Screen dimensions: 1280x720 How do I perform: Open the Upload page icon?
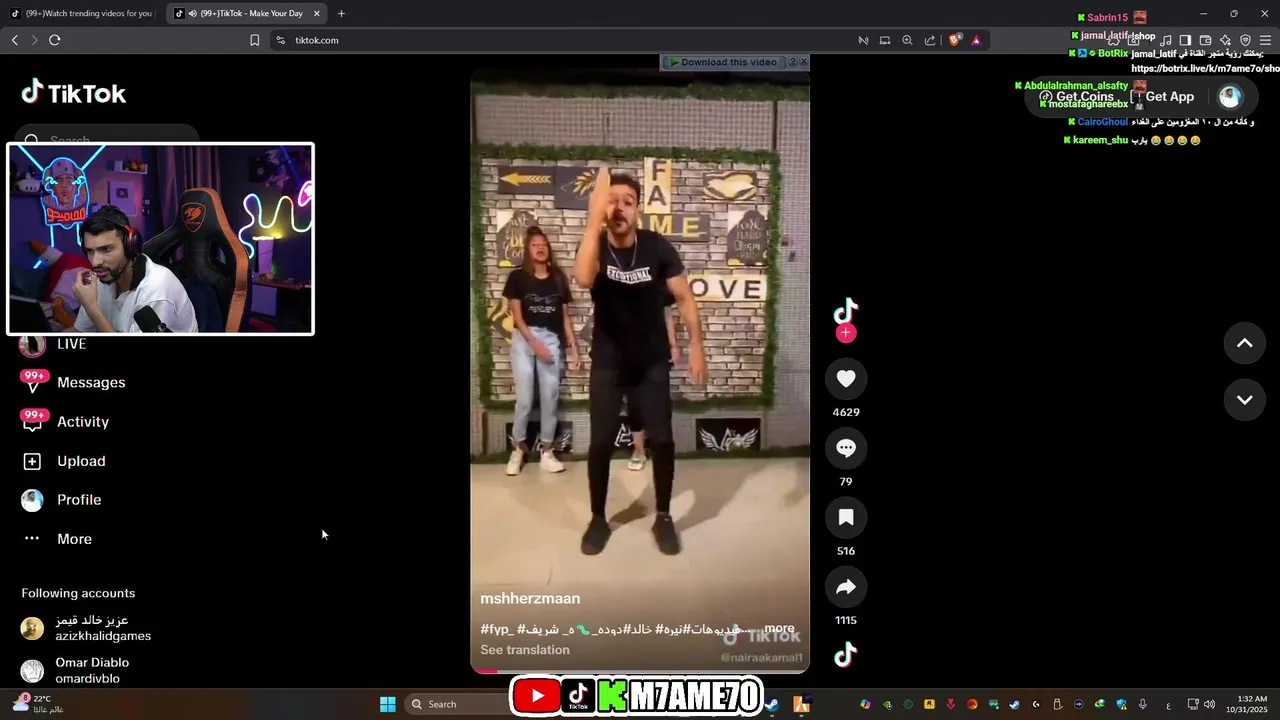click(32, 461)
